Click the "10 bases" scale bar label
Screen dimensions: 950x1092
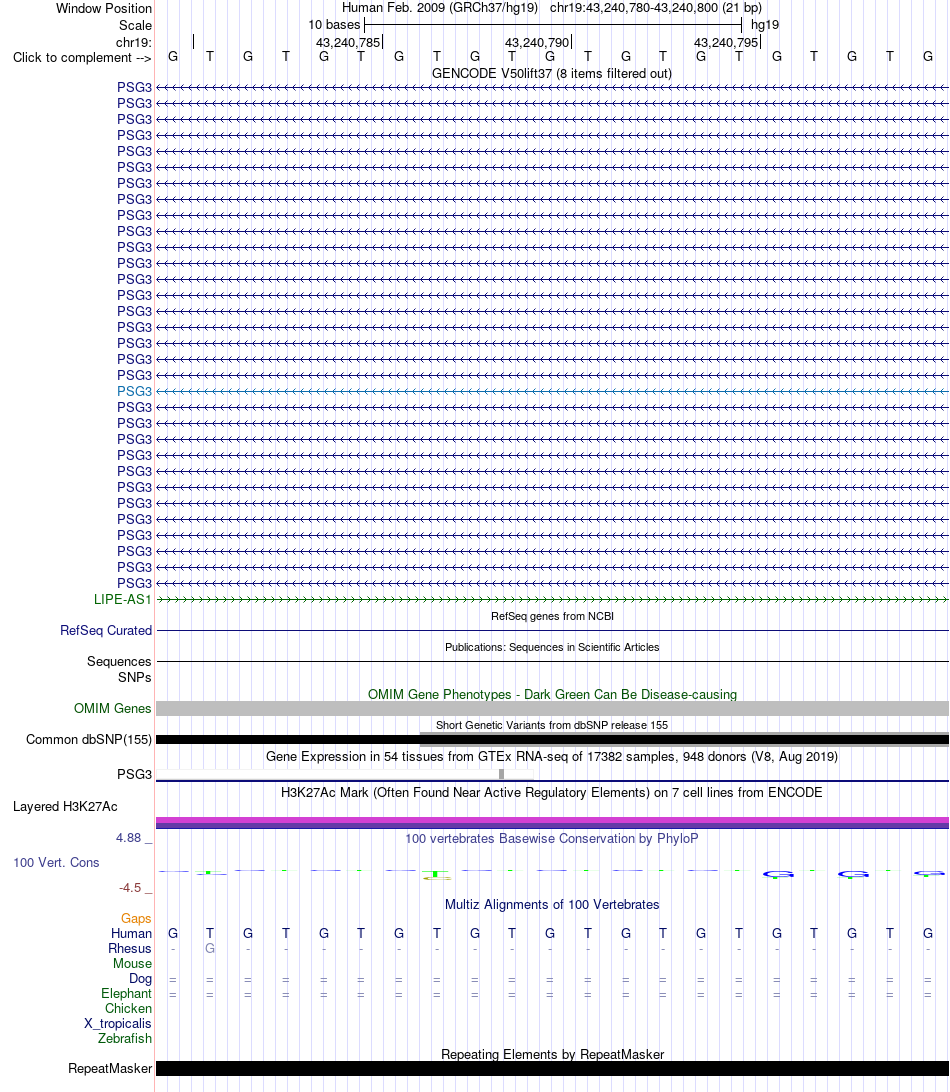334,24
